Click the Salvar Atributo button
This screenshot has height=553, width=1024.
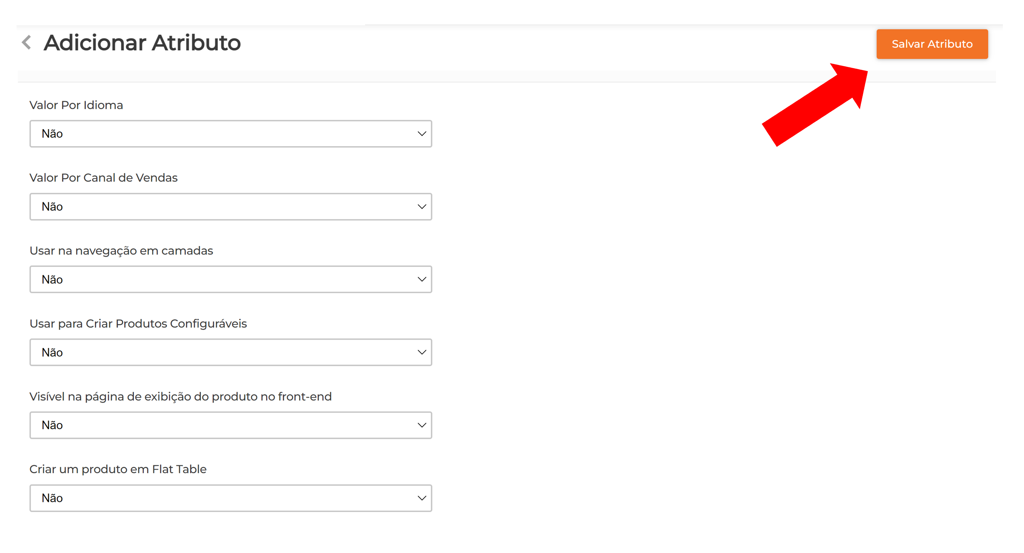[x=931, y=44]
